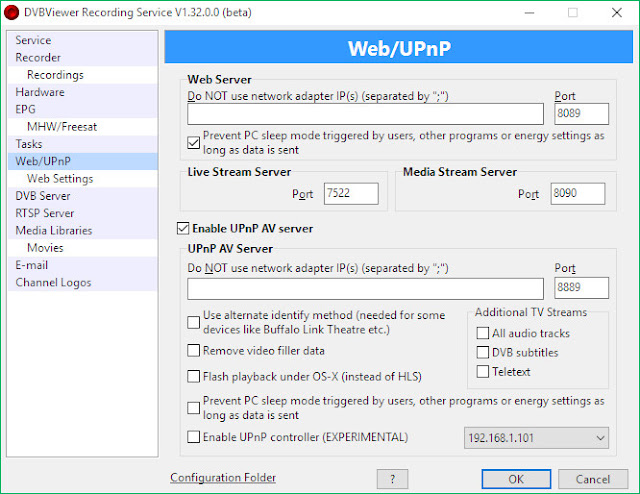Select EPG in the sidebar
The image size is (640, 494).
coord(82,109)
